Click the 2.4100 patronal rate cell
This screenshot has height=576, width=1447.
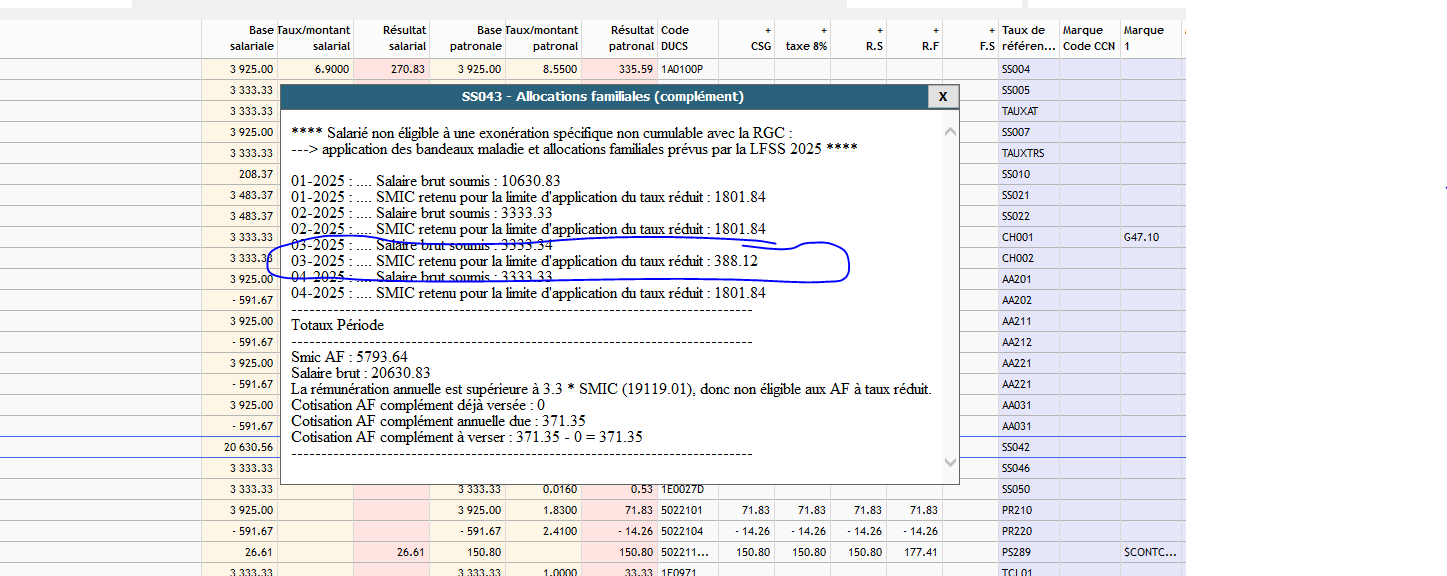543,531
